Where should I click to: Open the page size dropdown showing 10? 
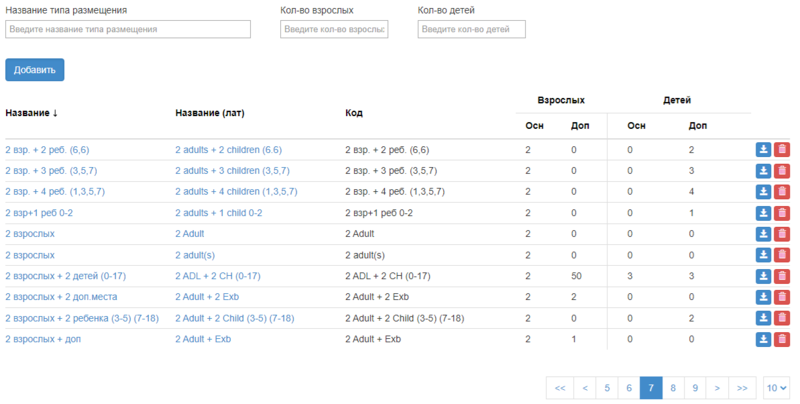pyautogui.click(x=776, y=387)
